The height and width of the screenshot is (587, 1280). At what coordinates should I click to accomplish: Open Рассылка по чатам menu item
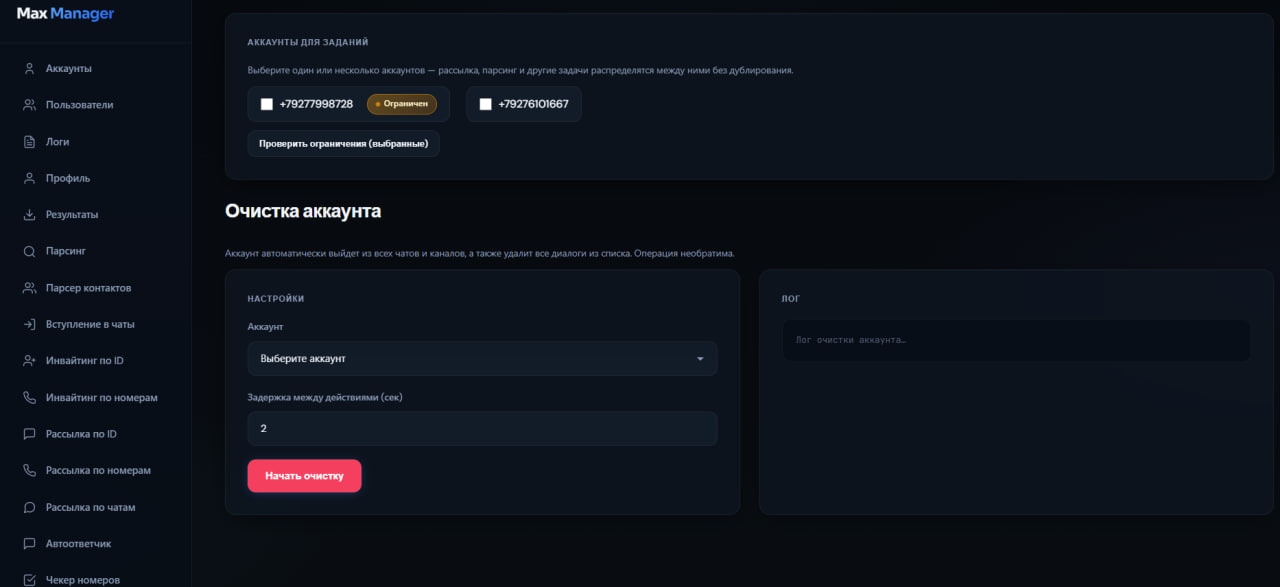[90, 507]
